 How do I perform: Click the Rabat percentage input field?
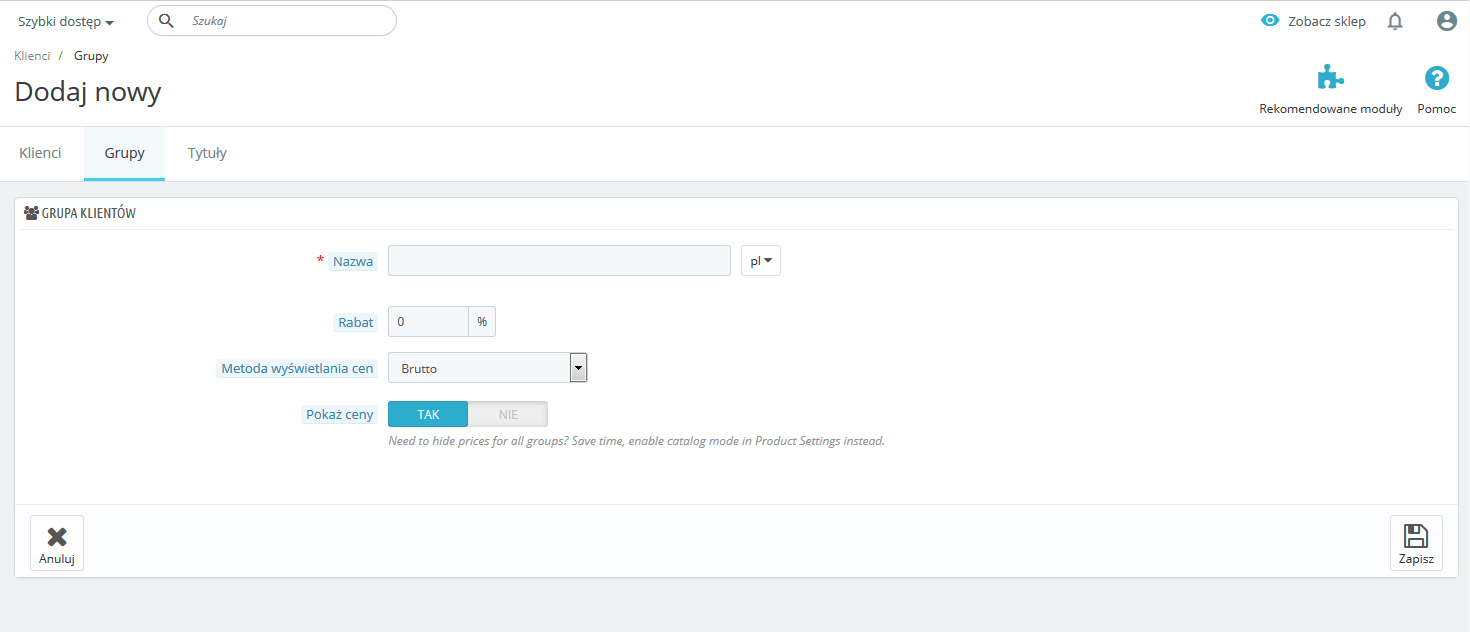coord(428,322)
